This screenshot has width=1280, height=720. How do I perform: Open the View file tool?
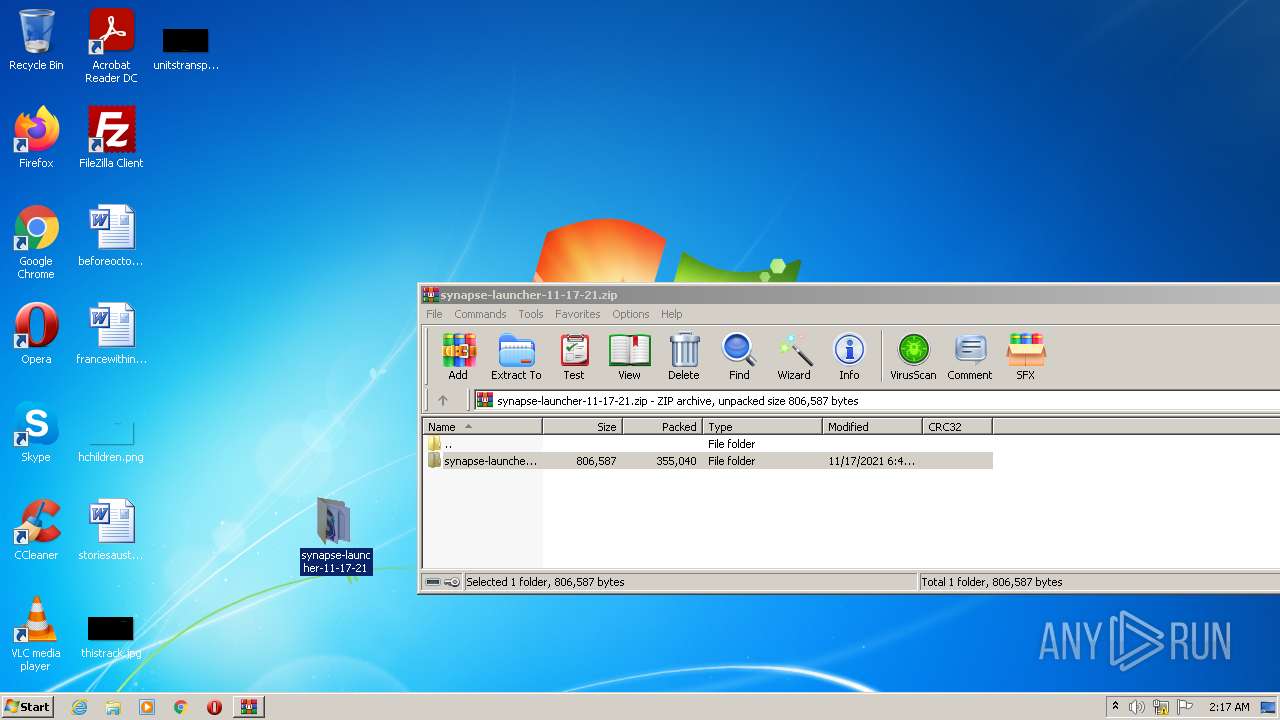coord(629,357)
